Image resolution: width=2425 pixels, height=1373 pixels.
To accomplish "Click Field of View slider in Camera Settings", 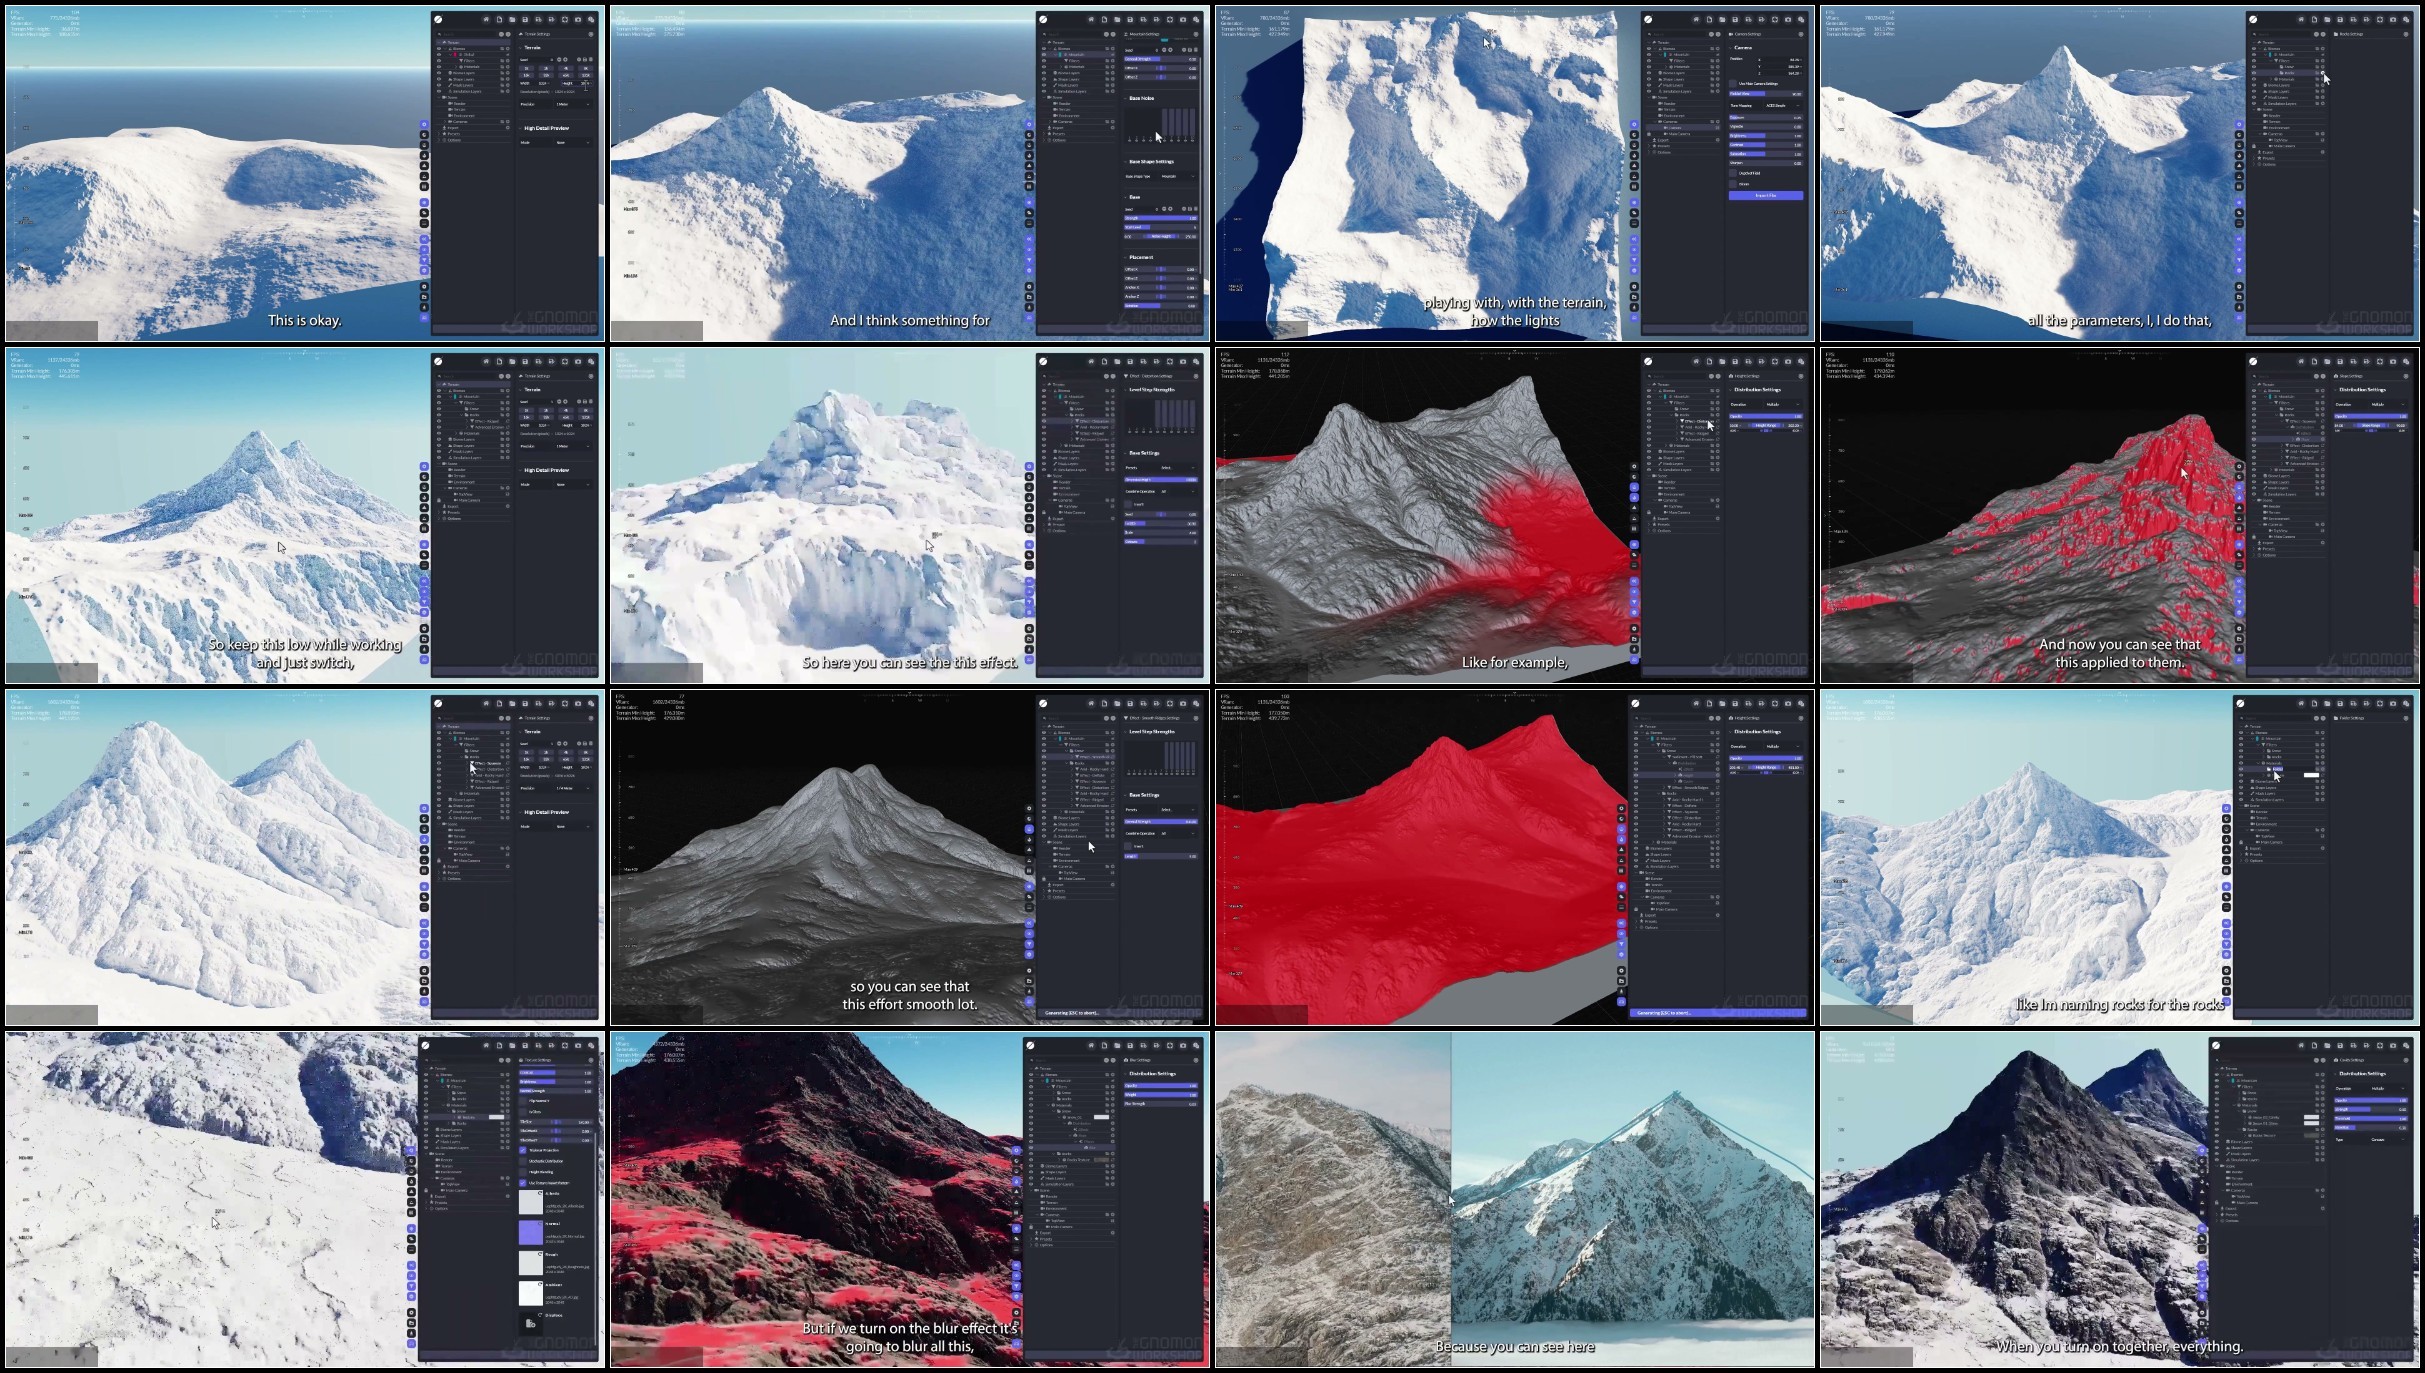I will coord(1766,94).
